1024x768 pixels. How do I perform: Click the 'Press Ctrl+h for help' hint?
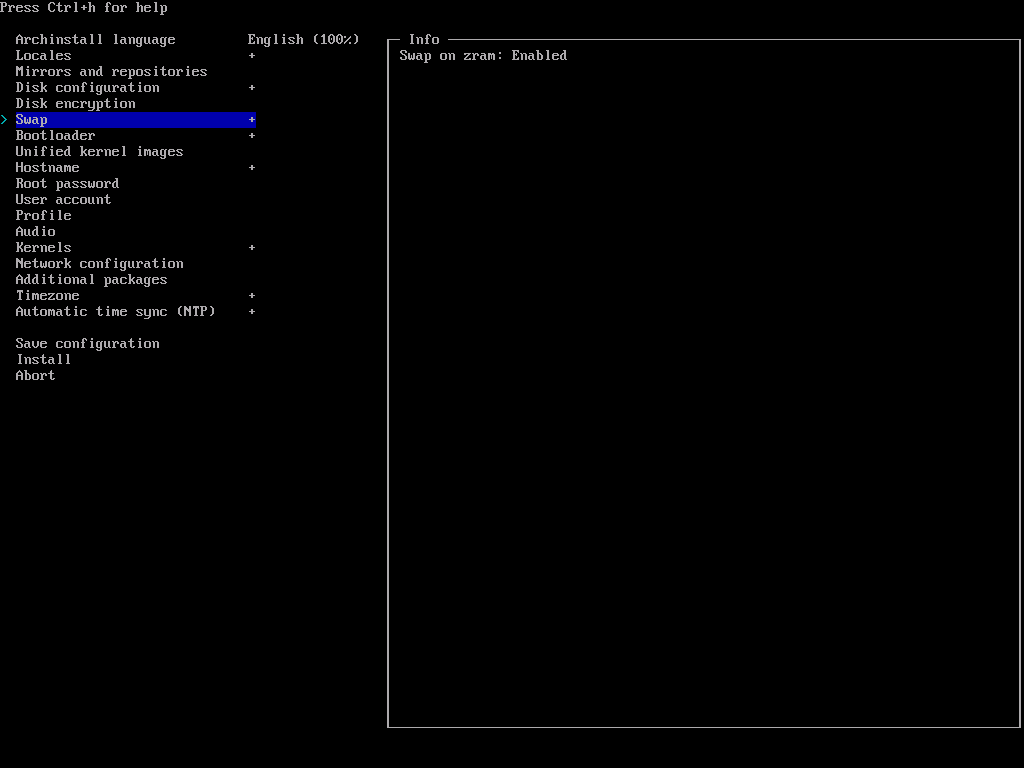tap(84, 8)
